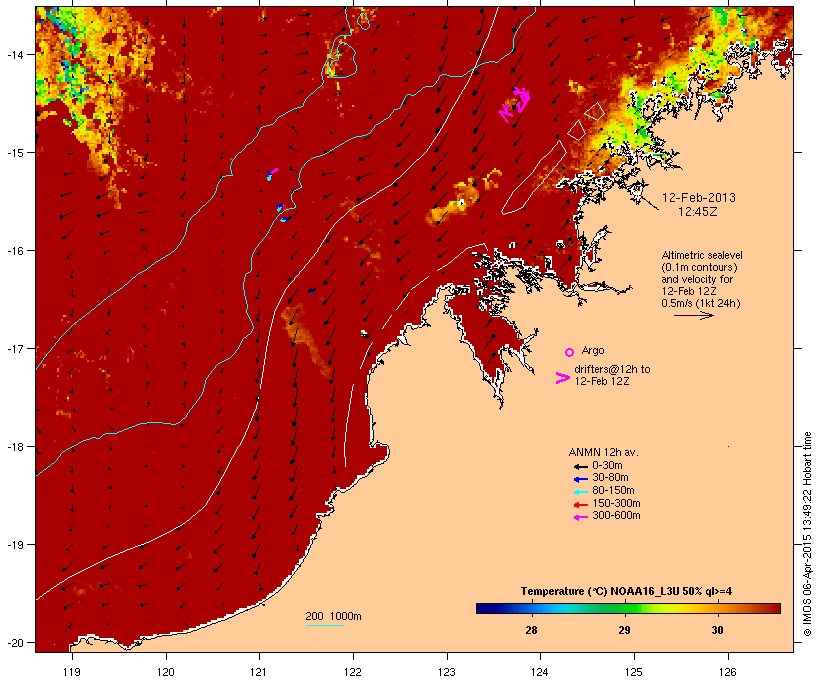Image resolution: width=820 pixels, height=680 pixels.
Task: Click the magenta drifters arrowhead legend symbol
Action: [x=563, y=378]
